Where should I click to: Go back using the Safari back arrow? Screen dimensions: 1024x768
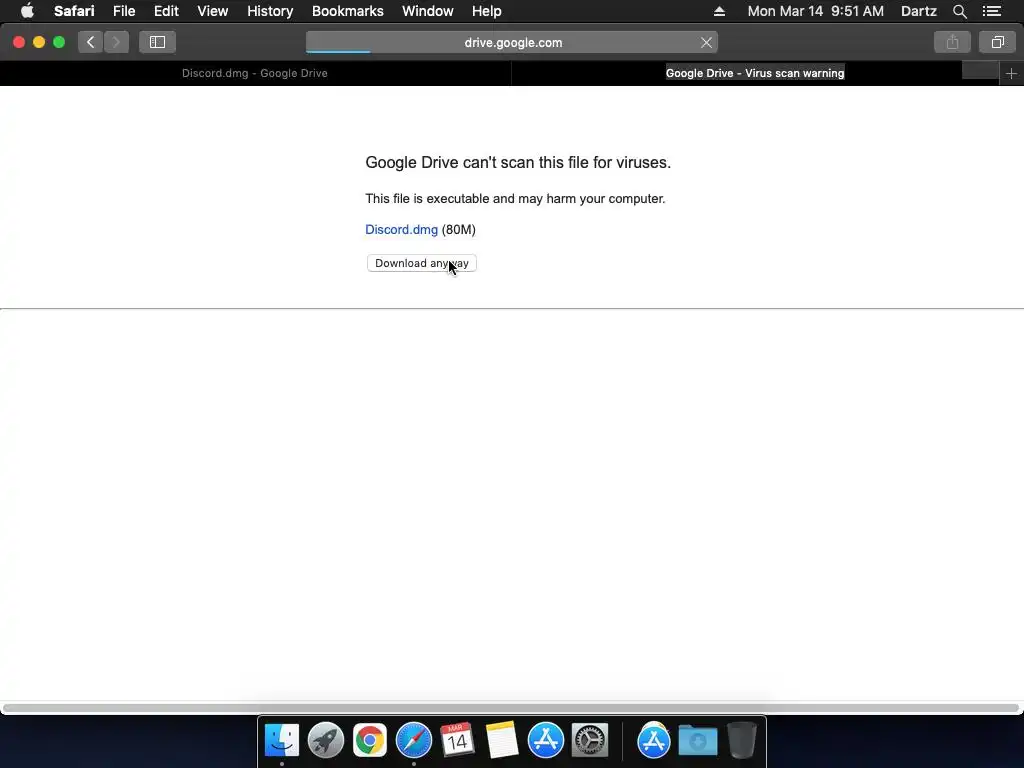pyautogui.click(x=91, y=42)
